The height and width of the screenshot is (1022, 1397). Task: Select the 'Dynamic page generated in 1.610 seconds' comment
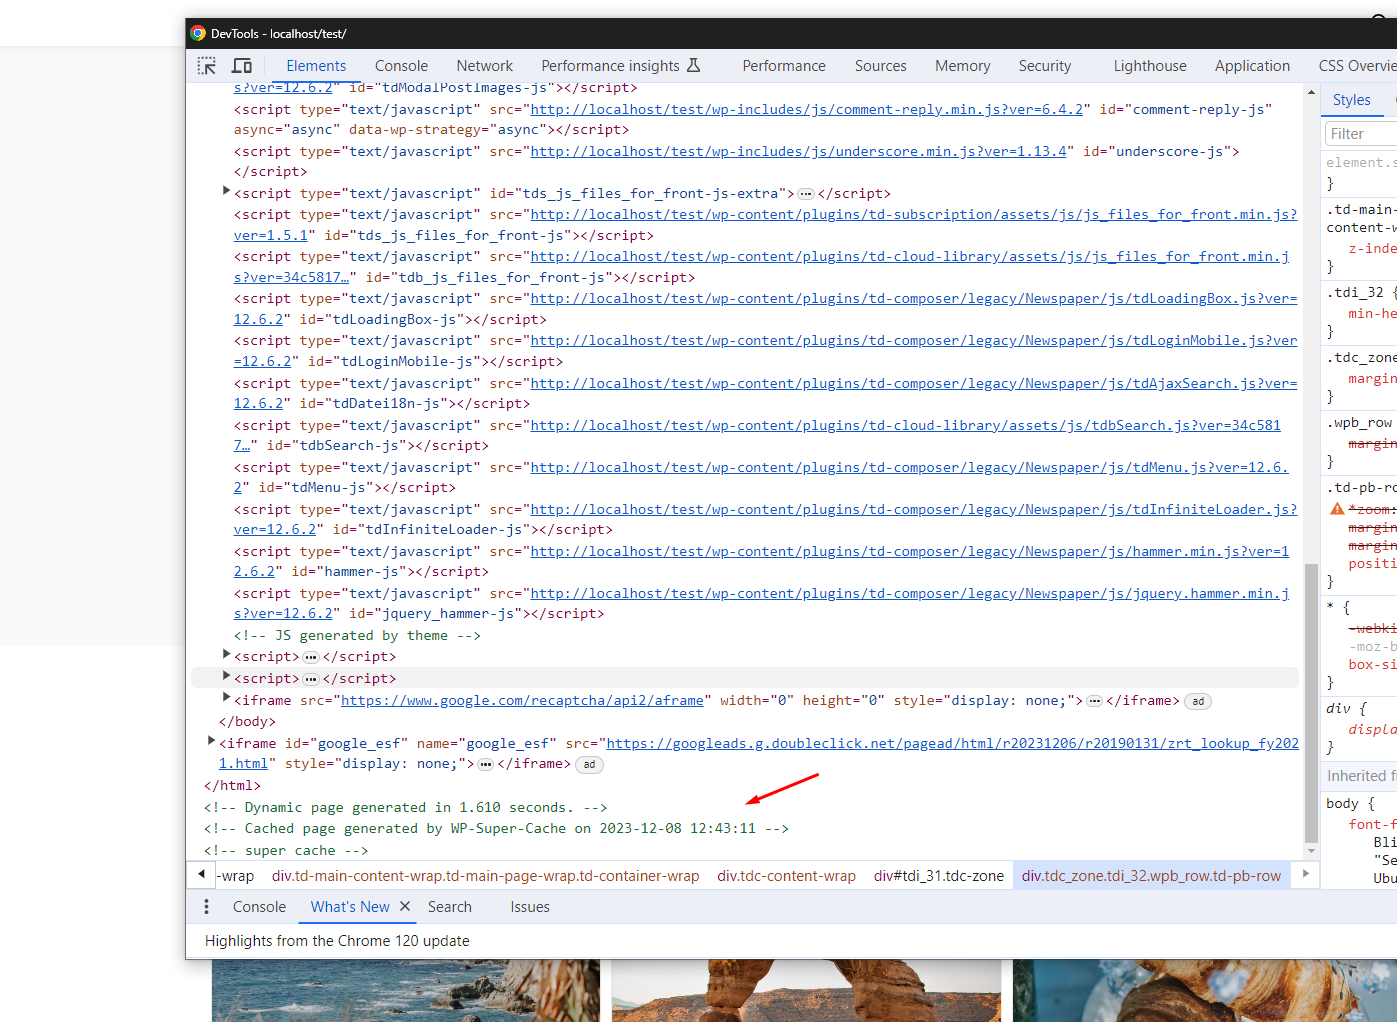pos(405,808)
